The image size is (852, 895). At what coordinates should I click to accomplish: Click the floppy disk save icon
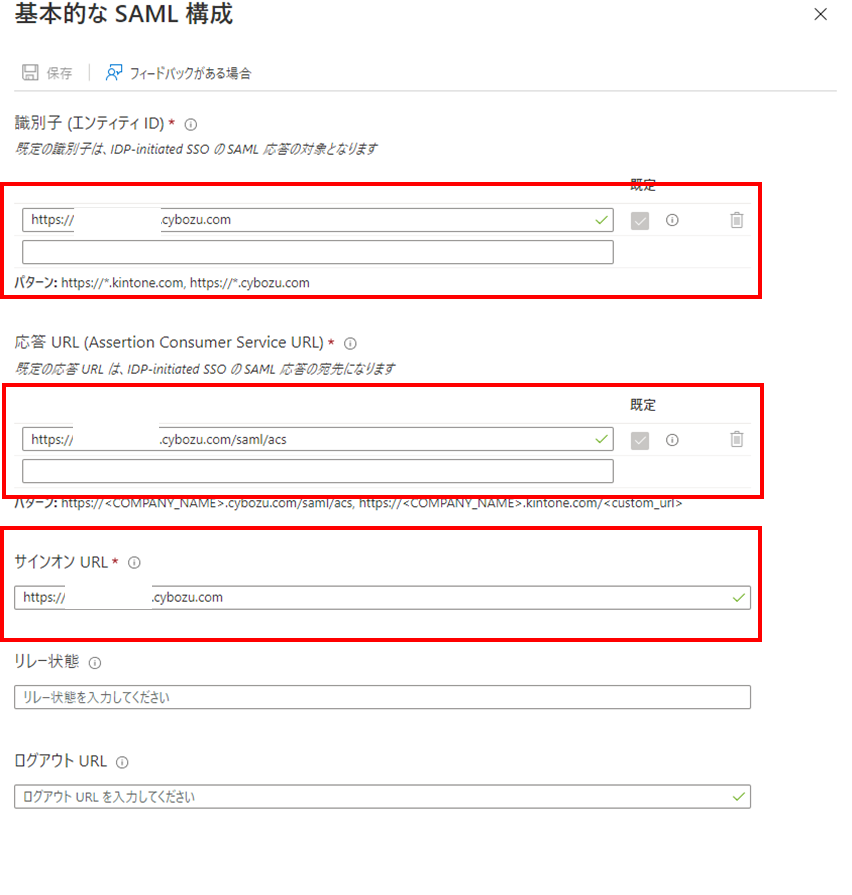[x=30, y=72]
